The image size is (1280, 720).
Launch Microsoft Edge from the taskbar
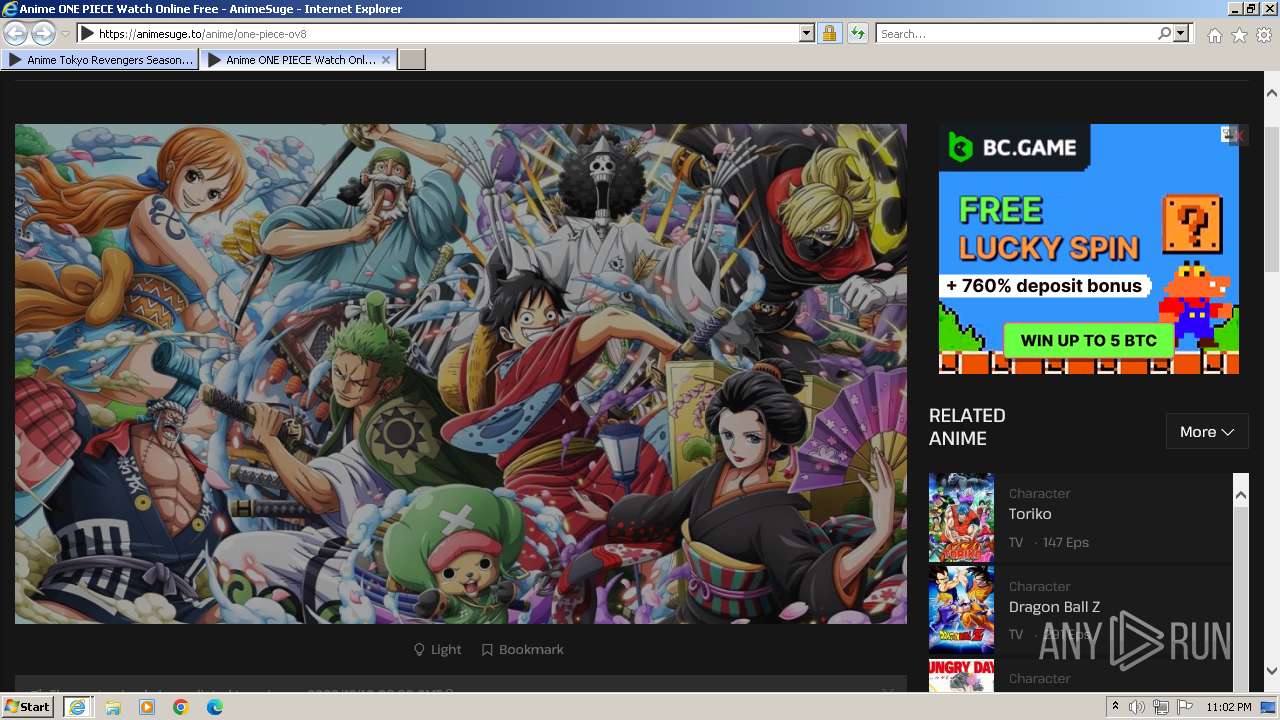click(x=215, y=707)
